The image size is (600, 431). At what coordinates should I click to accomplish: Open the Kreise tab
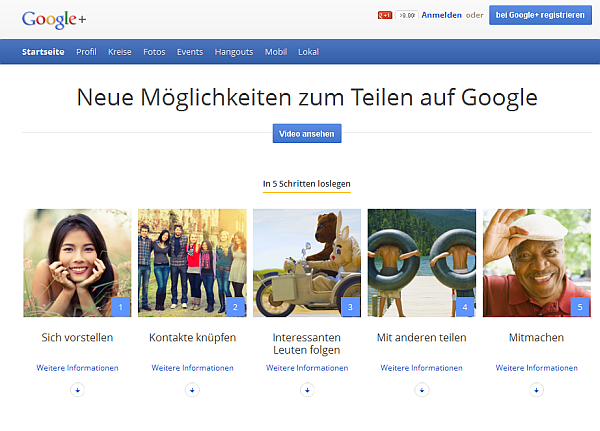(120, 52)
